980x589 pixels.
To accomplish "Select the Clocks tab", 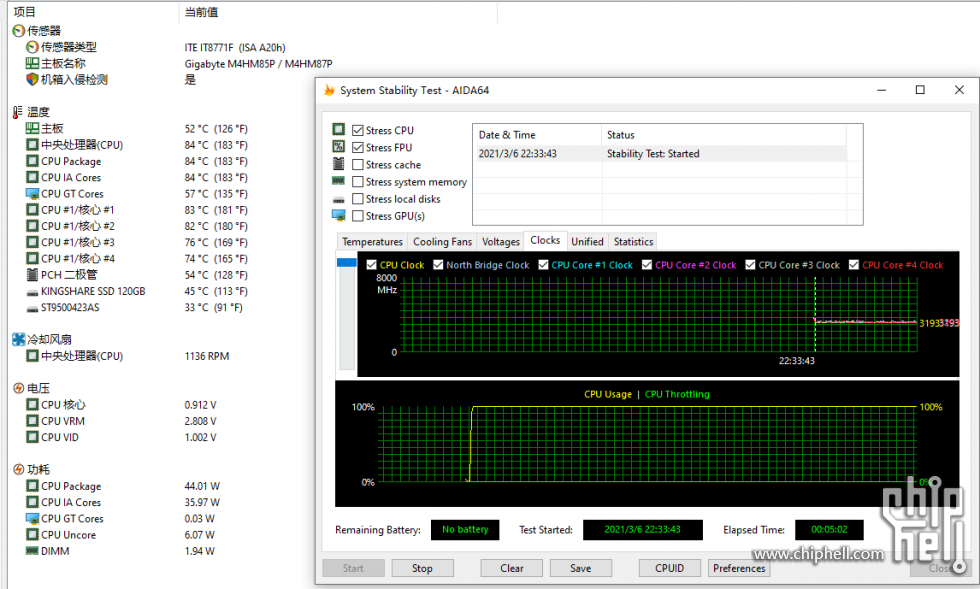I will (545, 240).
